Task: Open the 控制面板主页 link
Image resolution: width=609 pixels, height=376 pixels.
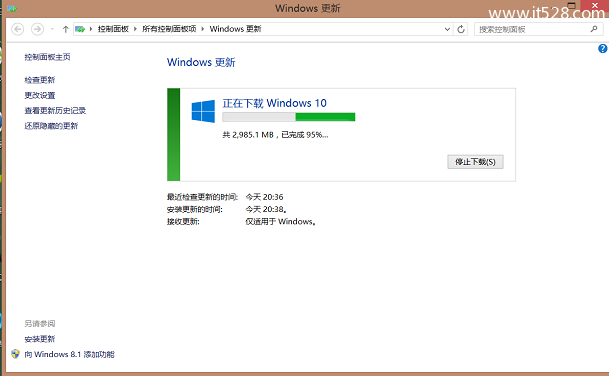Action: tap(47, 57)
